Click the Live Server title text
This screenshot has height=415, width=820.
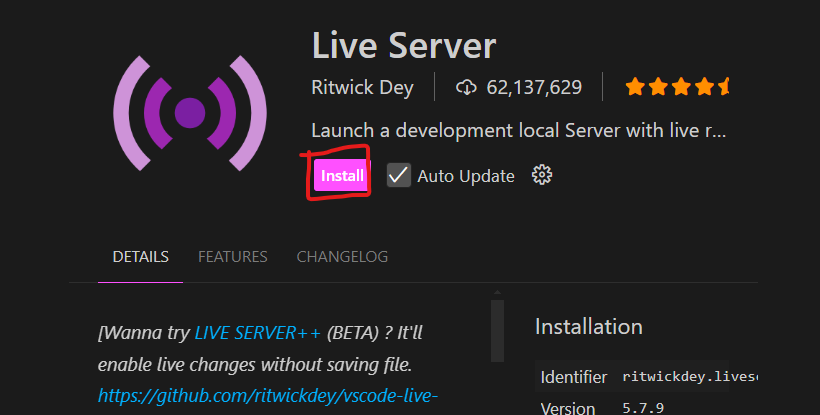pos(404,46)
